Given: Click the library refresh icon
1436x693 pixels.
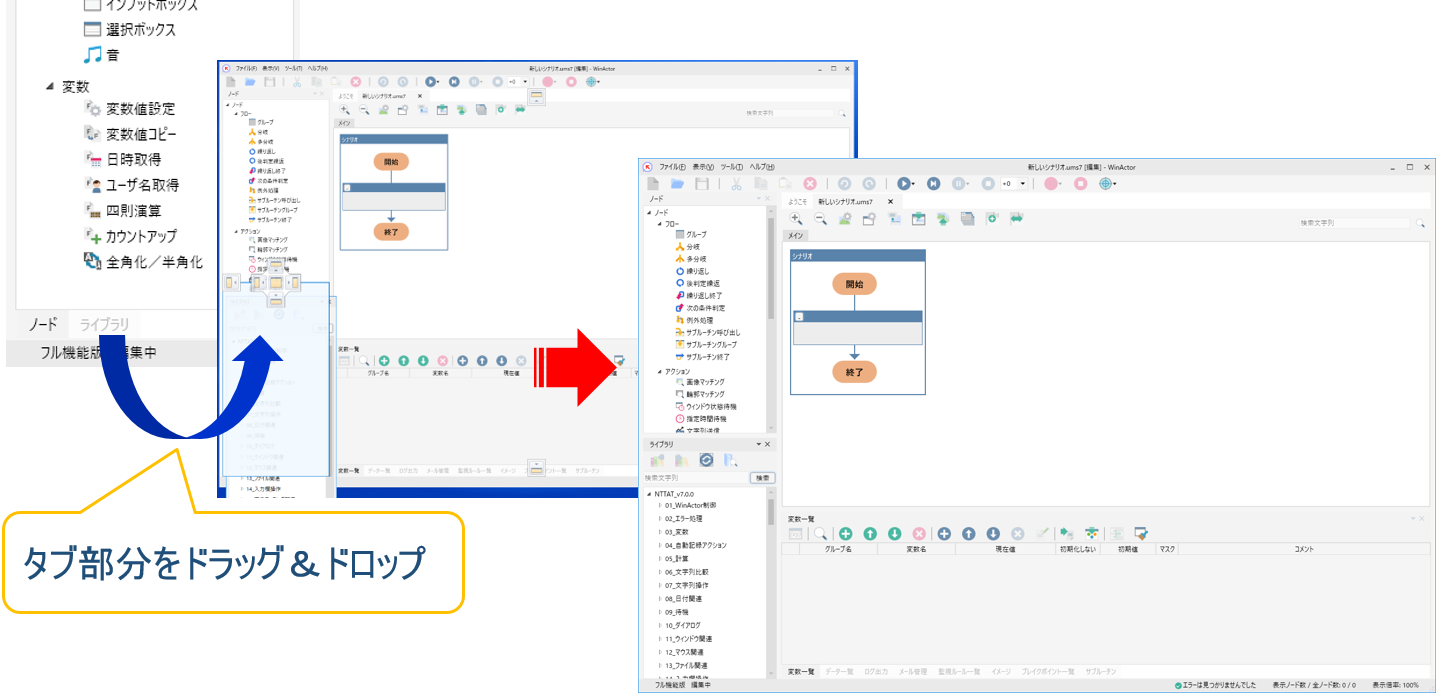Looking at the screenshot, I should 706,460.
